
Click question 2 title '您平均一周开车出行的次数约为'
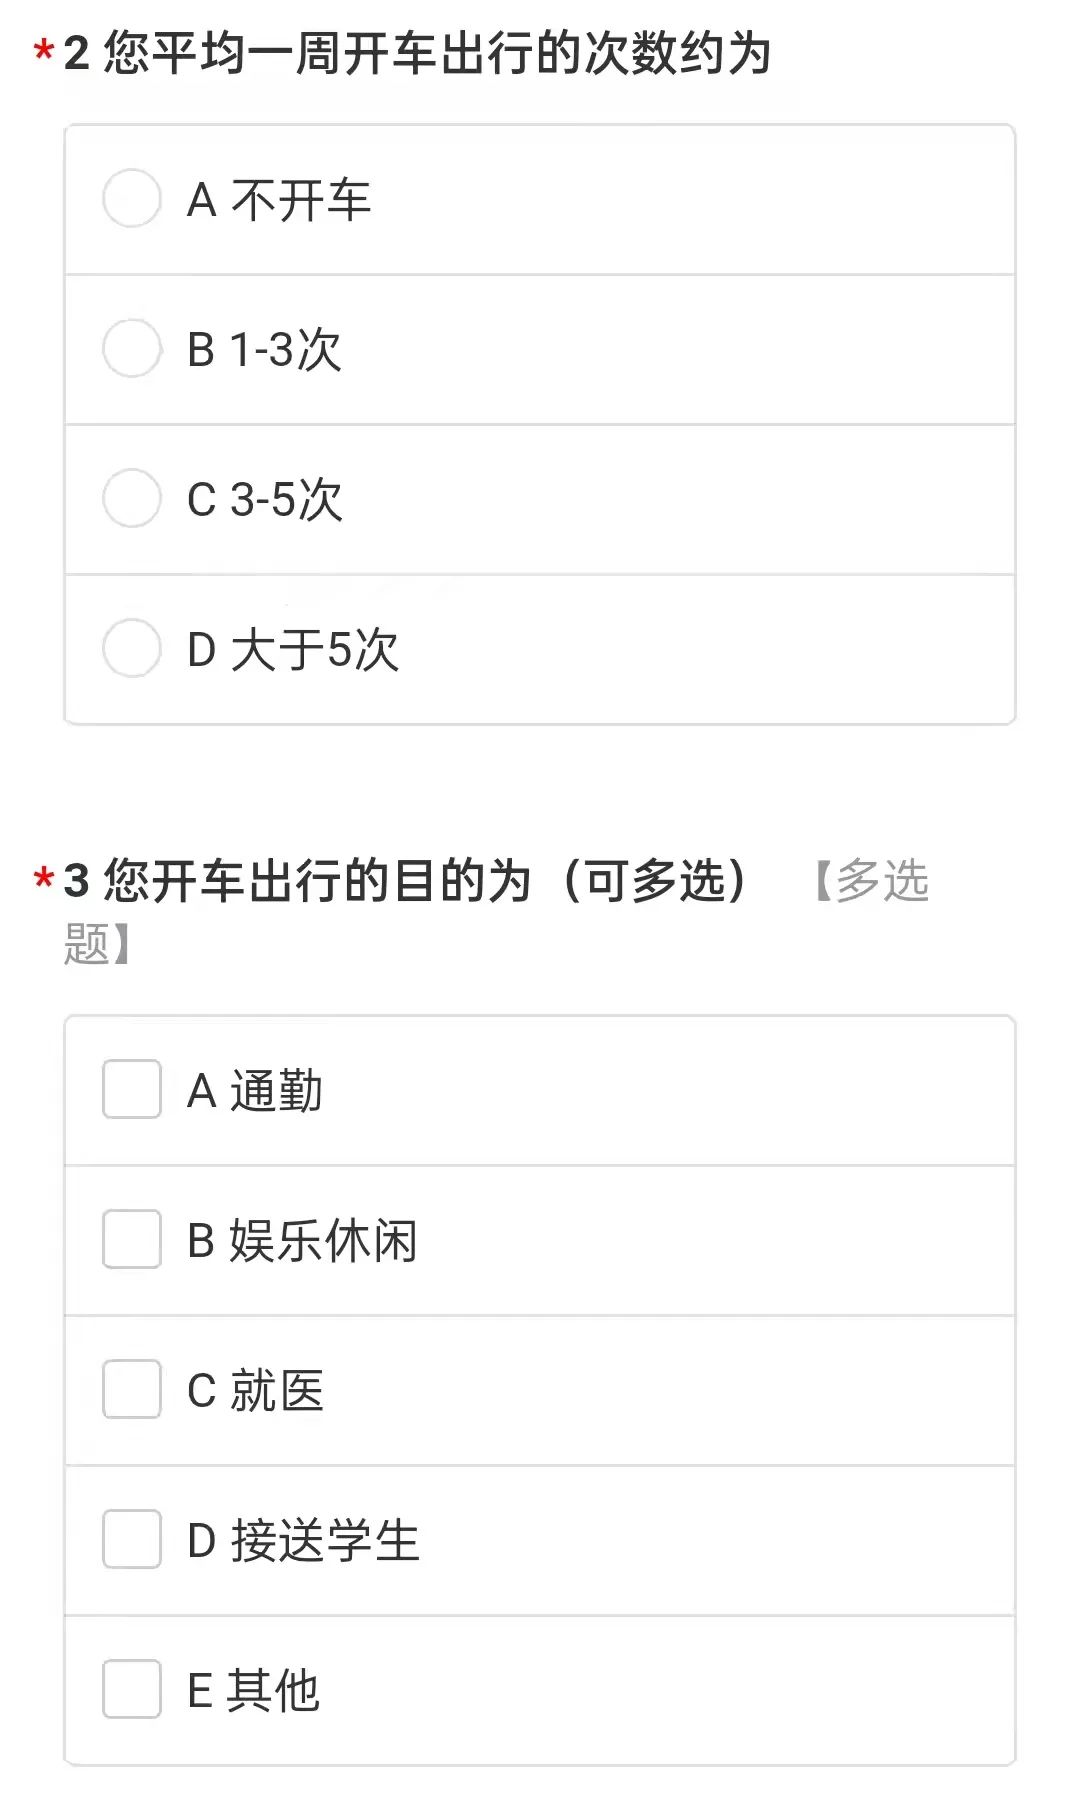(437, 53)
